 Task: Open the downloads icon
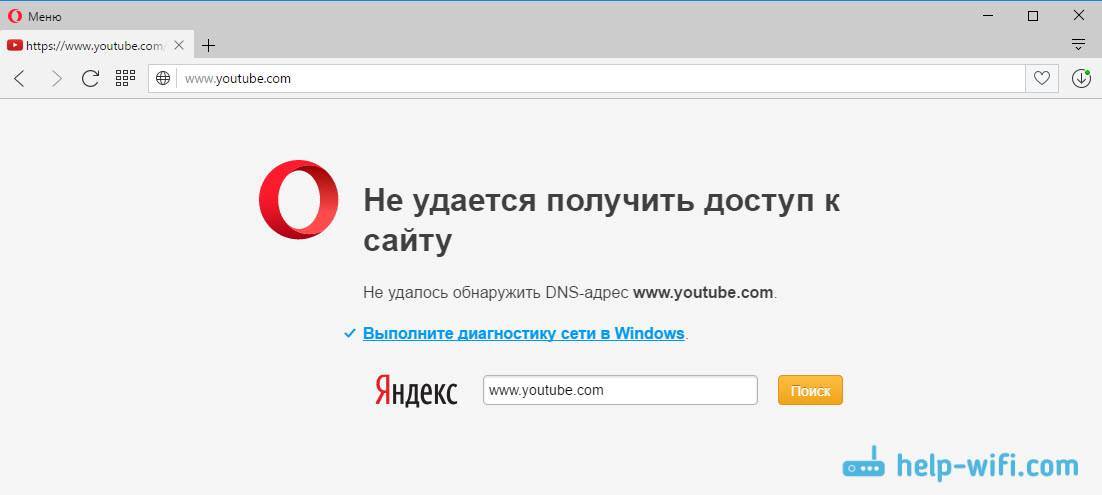pos(1081,79)
